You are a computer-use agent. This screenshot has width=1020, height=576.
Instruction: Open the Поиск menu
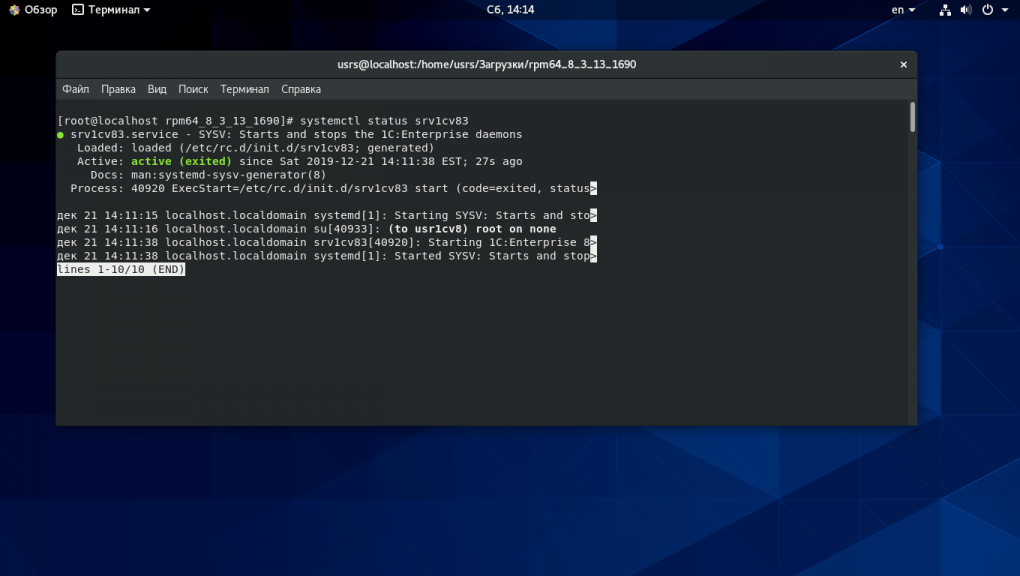tap(193, 89)
